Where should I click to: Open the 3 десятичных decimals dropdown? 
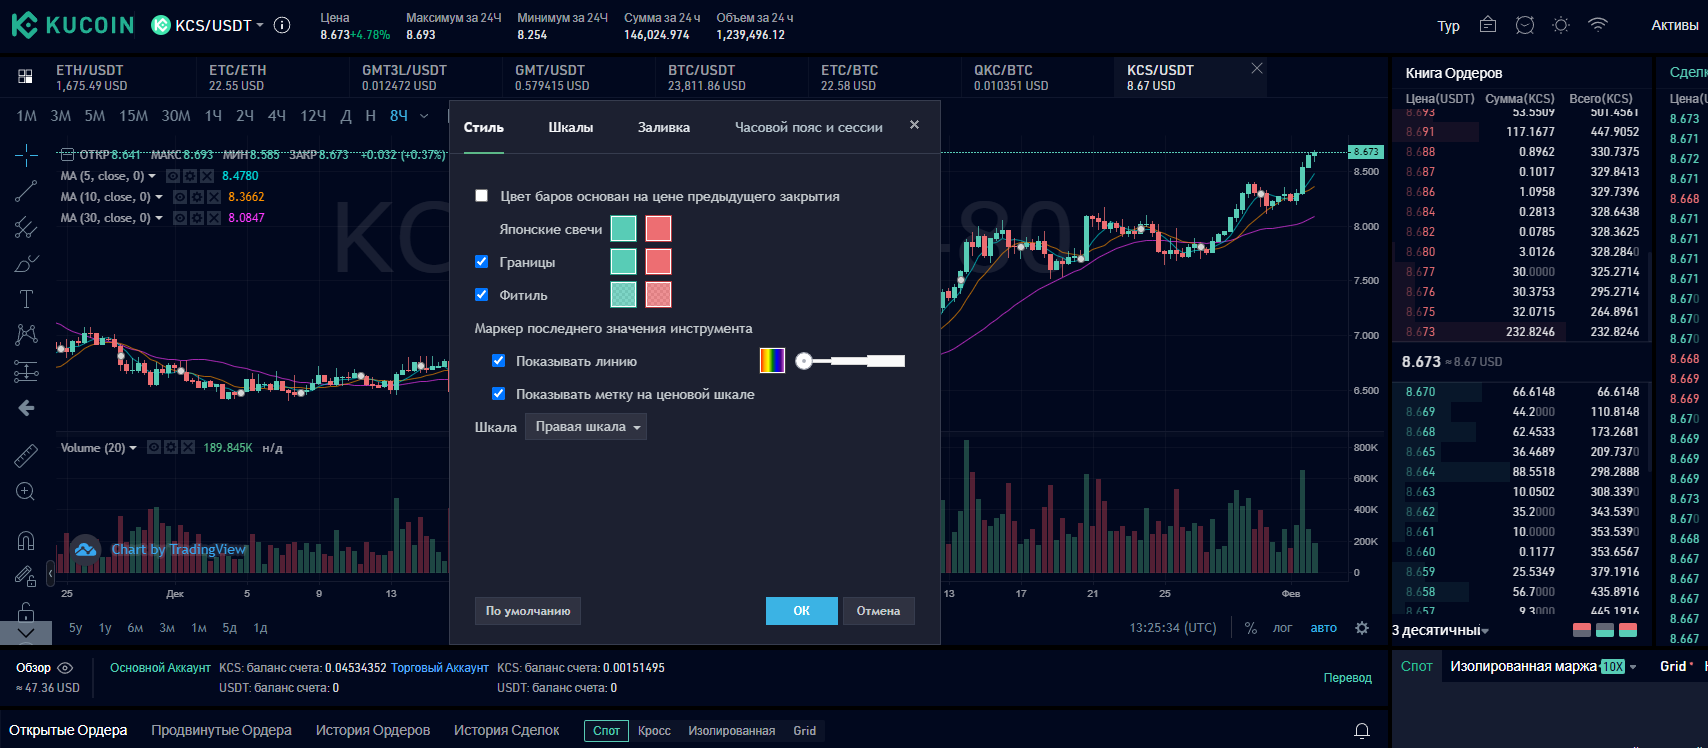[1440, 630]
